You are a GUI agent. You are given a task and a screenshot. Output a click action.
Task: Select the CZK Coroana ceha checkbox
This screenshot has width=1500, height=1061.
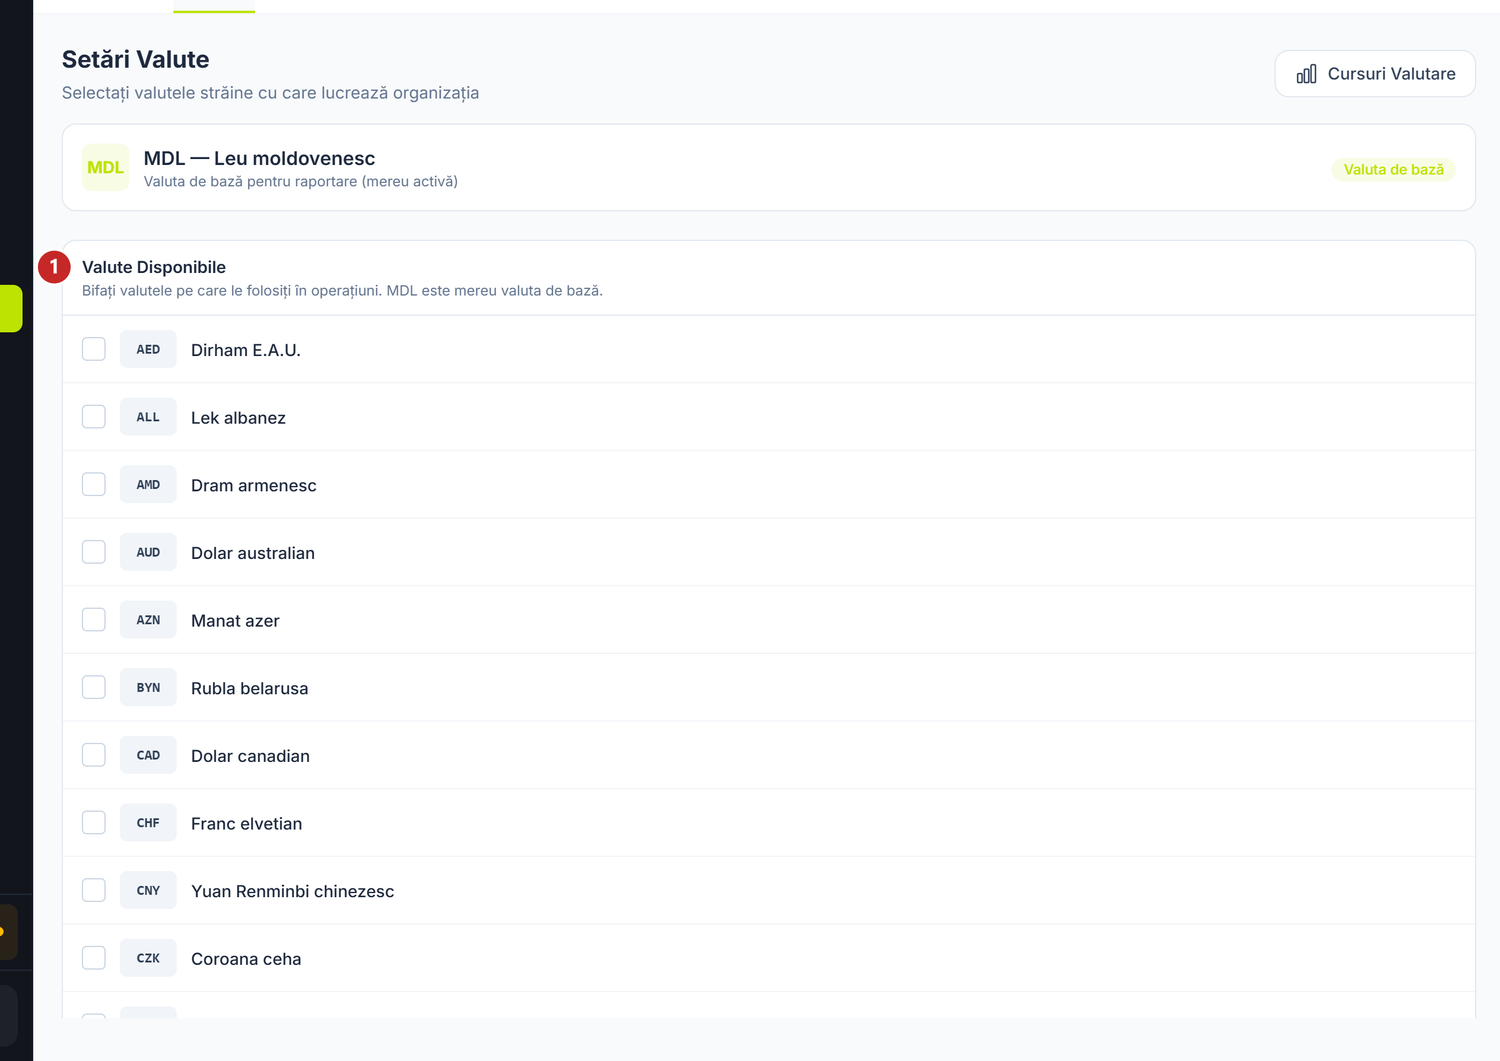pyautogui.click(x=94, y=958)
